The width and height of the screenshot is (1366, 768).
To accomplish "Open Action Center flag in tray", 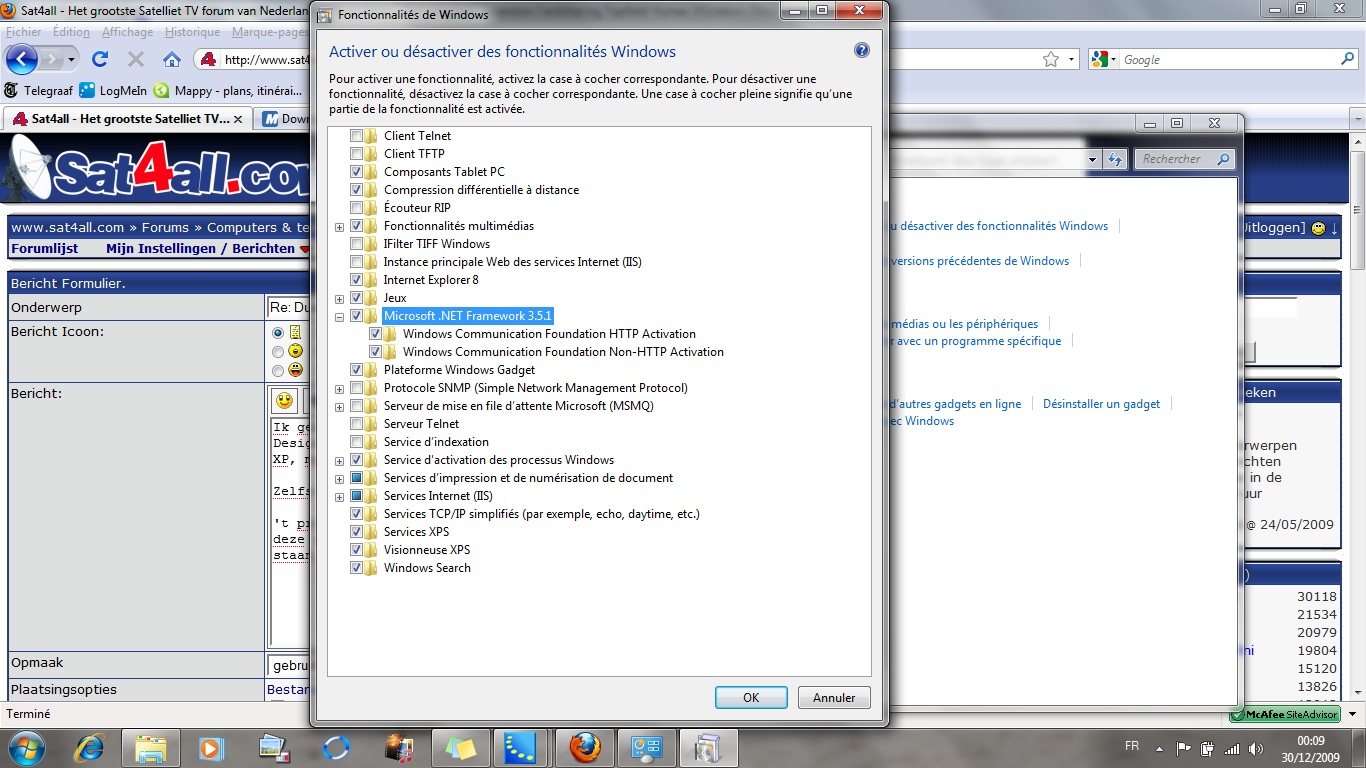I will coord(1185,748).
